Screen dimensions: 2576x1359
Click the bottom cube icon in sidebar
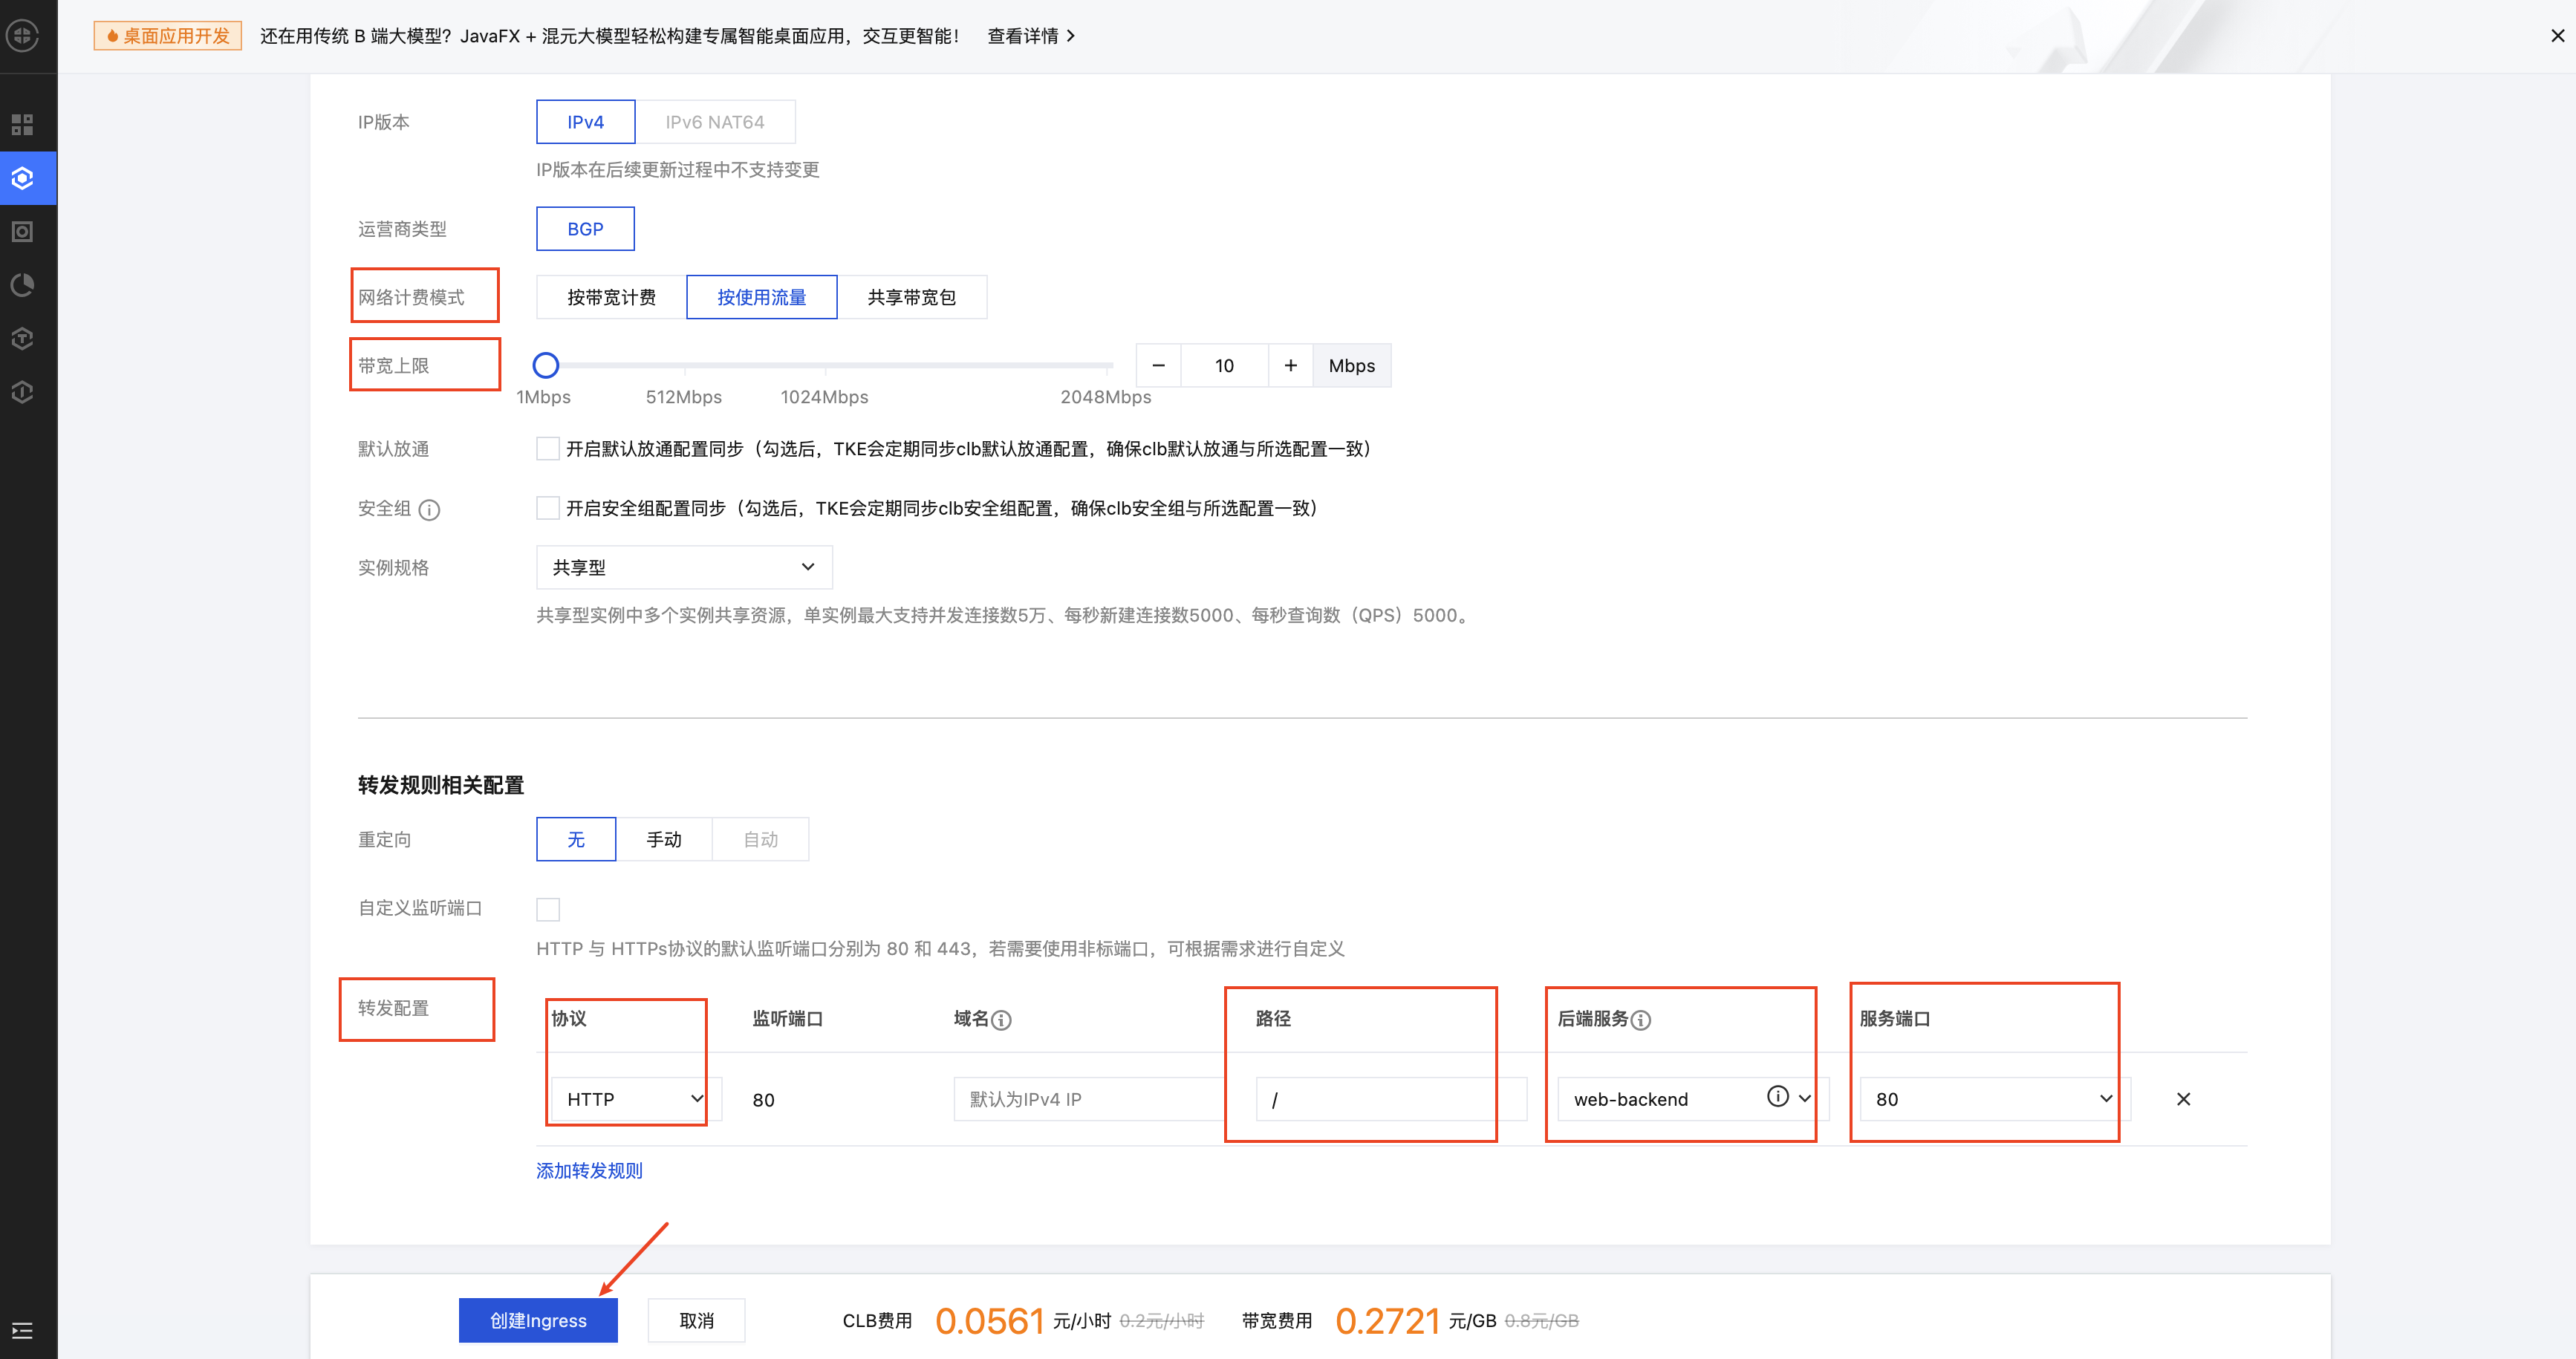(22, 392)
